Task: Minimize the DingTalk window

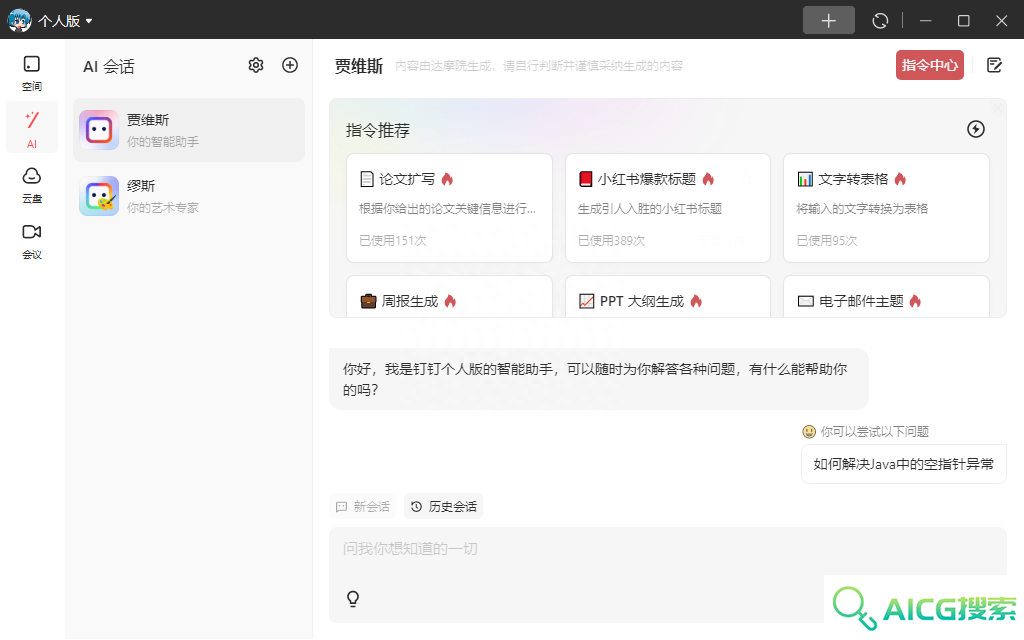Action: (x=925, y=21)
